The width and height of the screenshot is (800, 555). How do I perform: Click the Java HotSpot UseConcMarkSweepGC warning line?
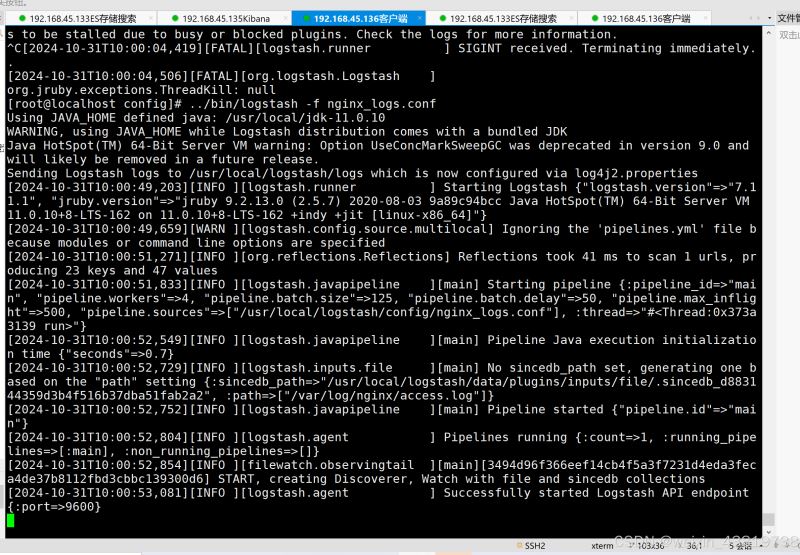tap(378, 145)
